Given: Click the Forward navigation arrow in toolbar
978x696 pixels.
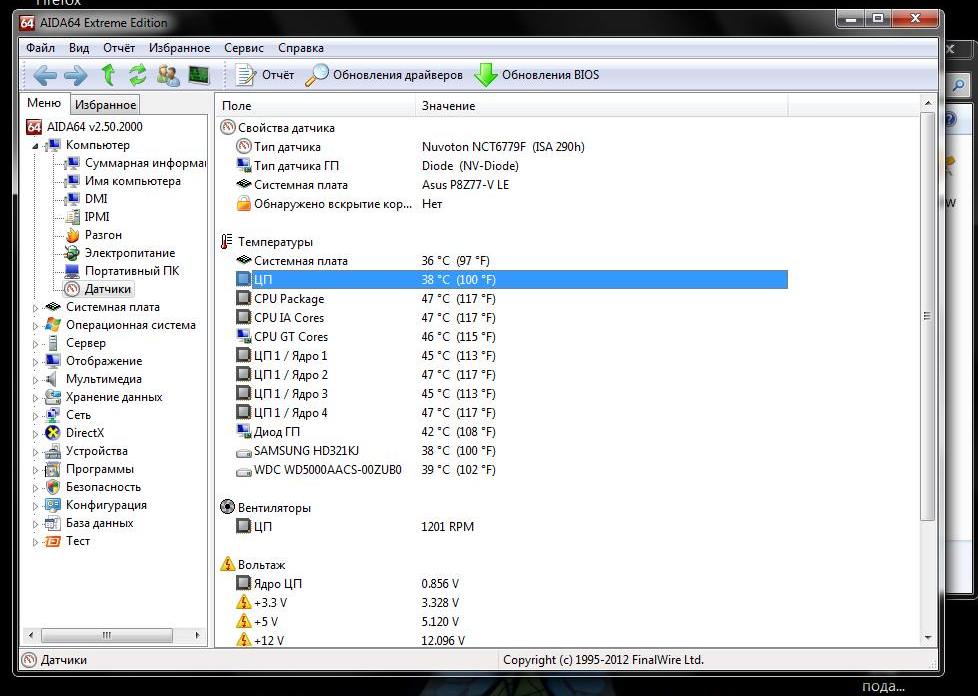Looking at the screenshot, I should click(76, 75).
